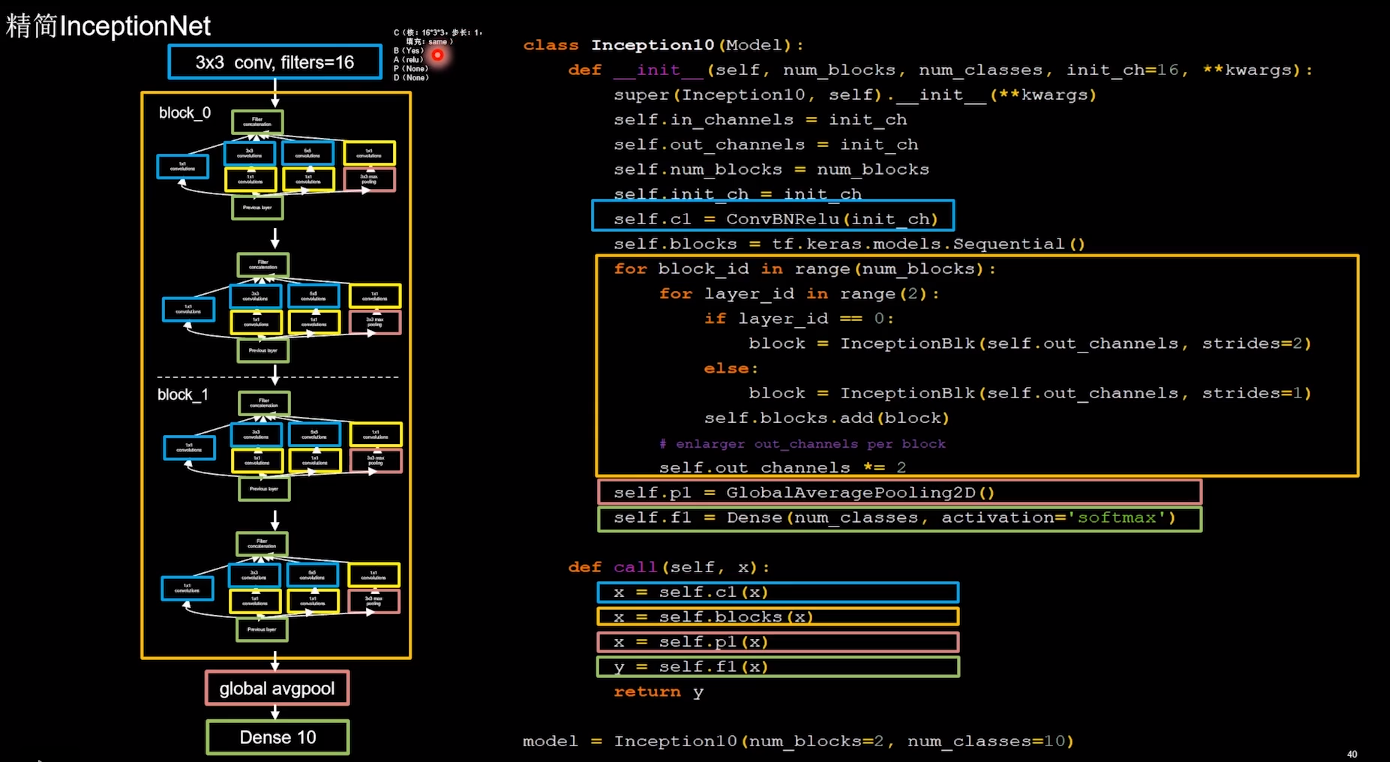Toggle the B (Yes) batch-norm annotation
The image size is (1390, 762).
408,48
